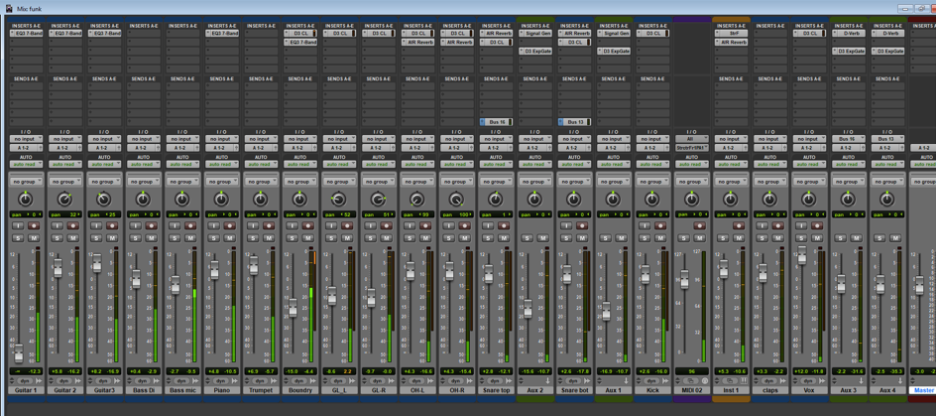
Task: Select the Bass mic track name
Action: [182, 390]
